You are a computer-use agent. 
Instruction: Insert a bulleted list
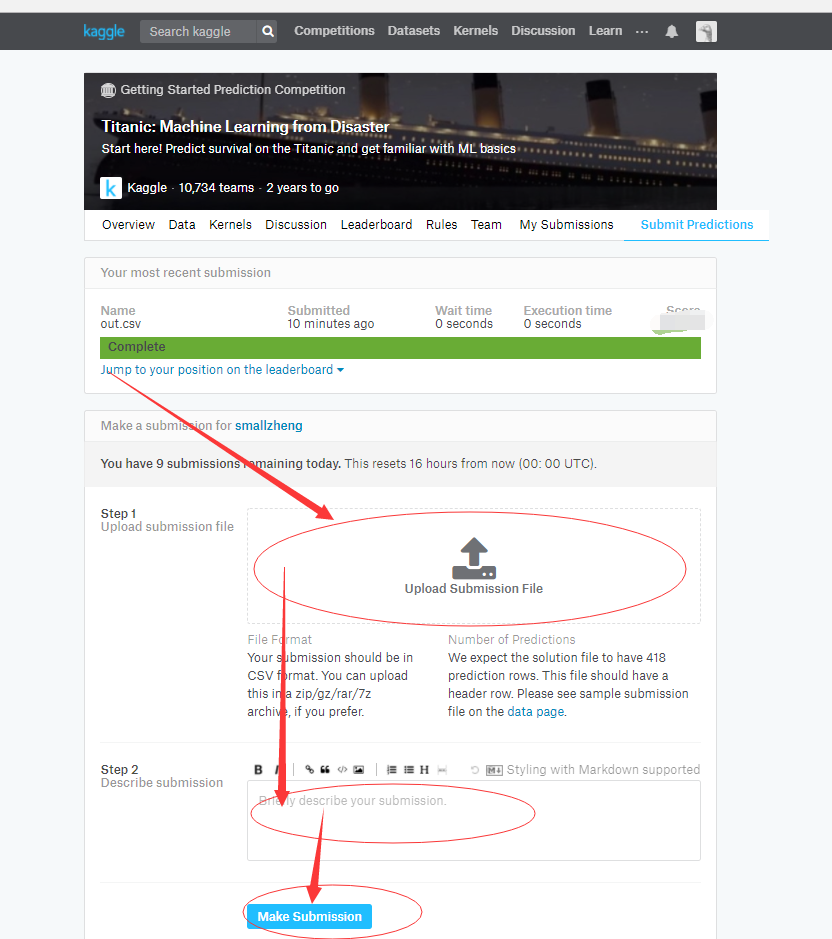pyautogui.click(x=409, y=770)
